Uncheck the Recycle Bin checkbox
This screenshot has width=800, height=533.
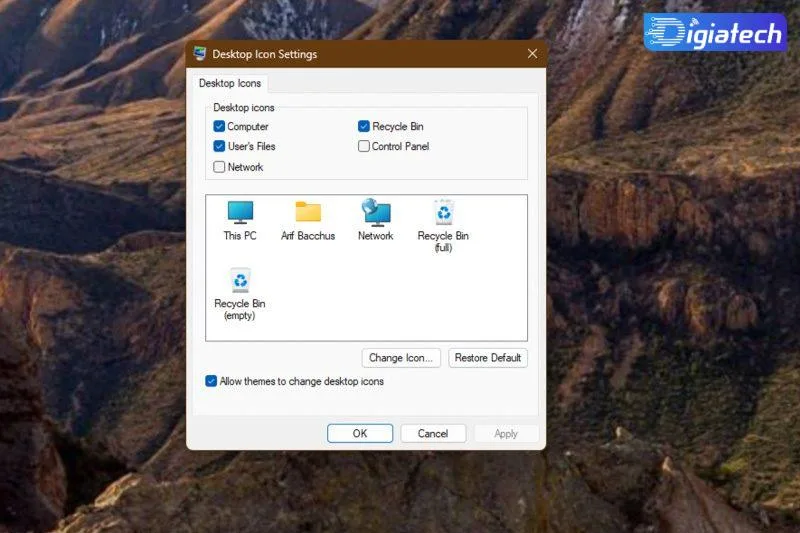pyautogui.click(x=364, y=126)
